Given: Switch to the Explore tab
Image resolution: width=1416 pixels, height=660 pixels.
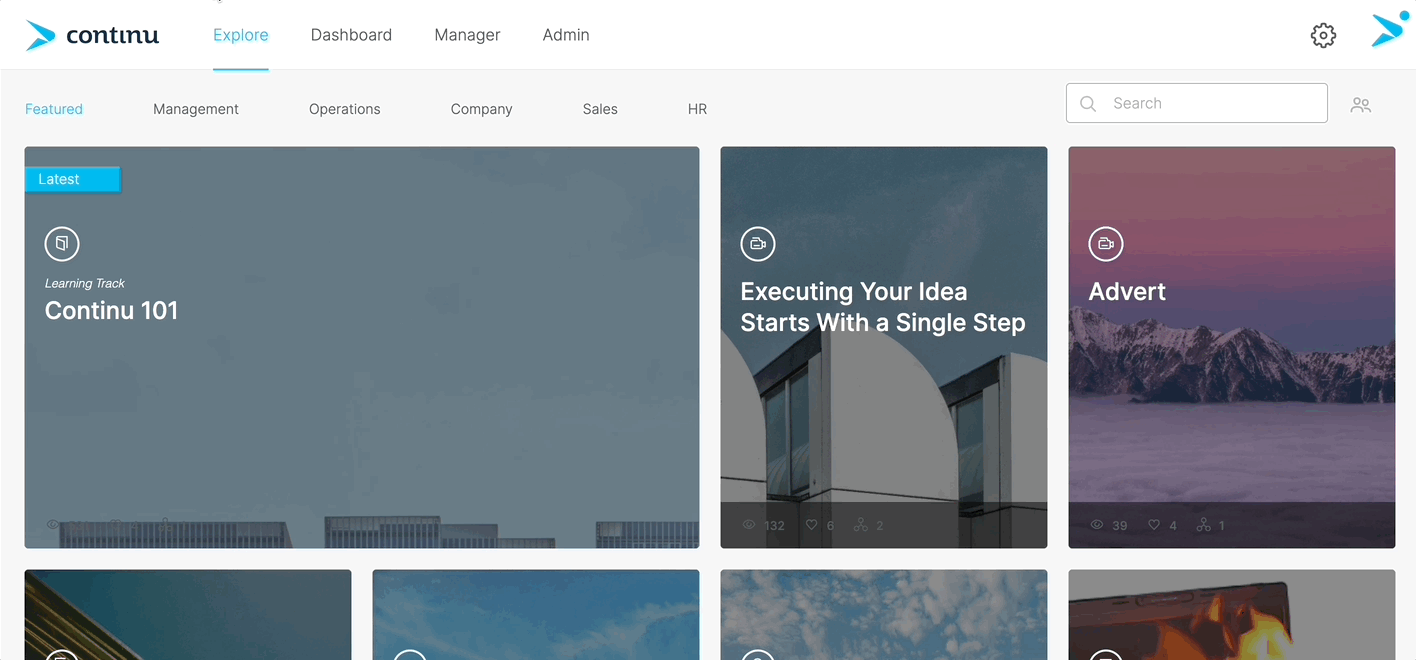Looking at the screenshot, I should coord(241,35).
